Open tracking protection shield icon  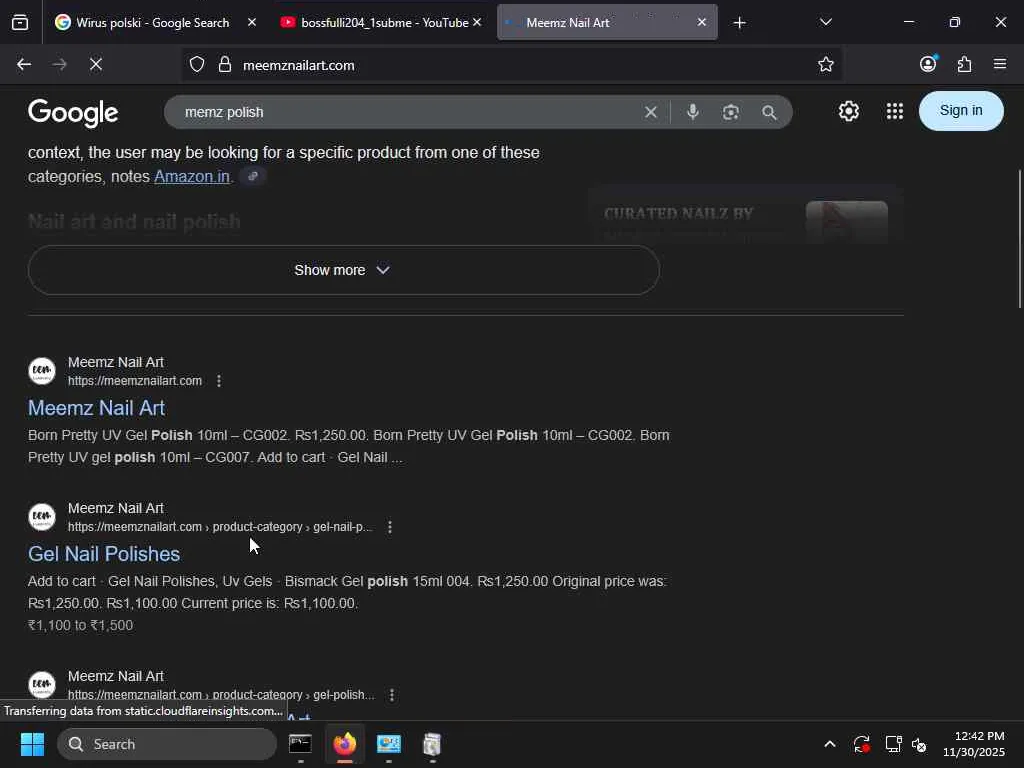click(197, 65)
